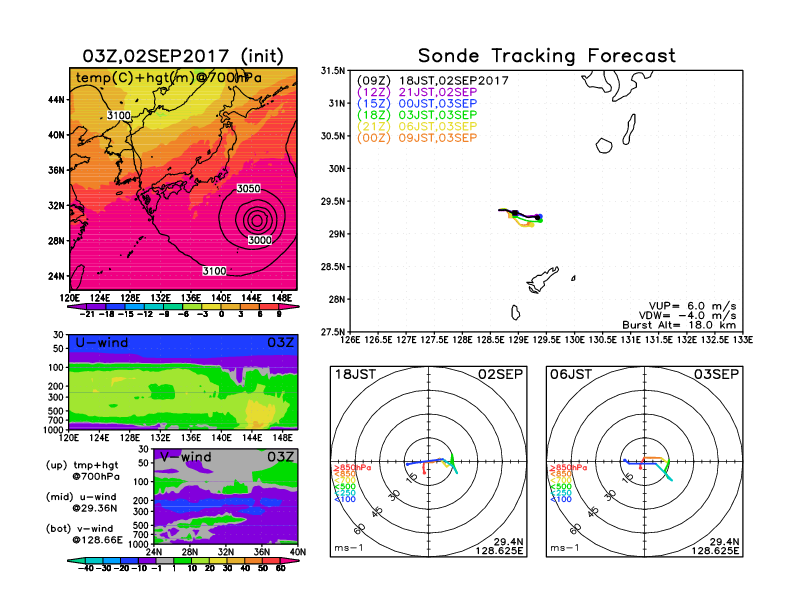This screenshot has width=792, height=612.
Task: Click the "(mid) u-wind @29.36N" note
Action: (x=81, y=502)
